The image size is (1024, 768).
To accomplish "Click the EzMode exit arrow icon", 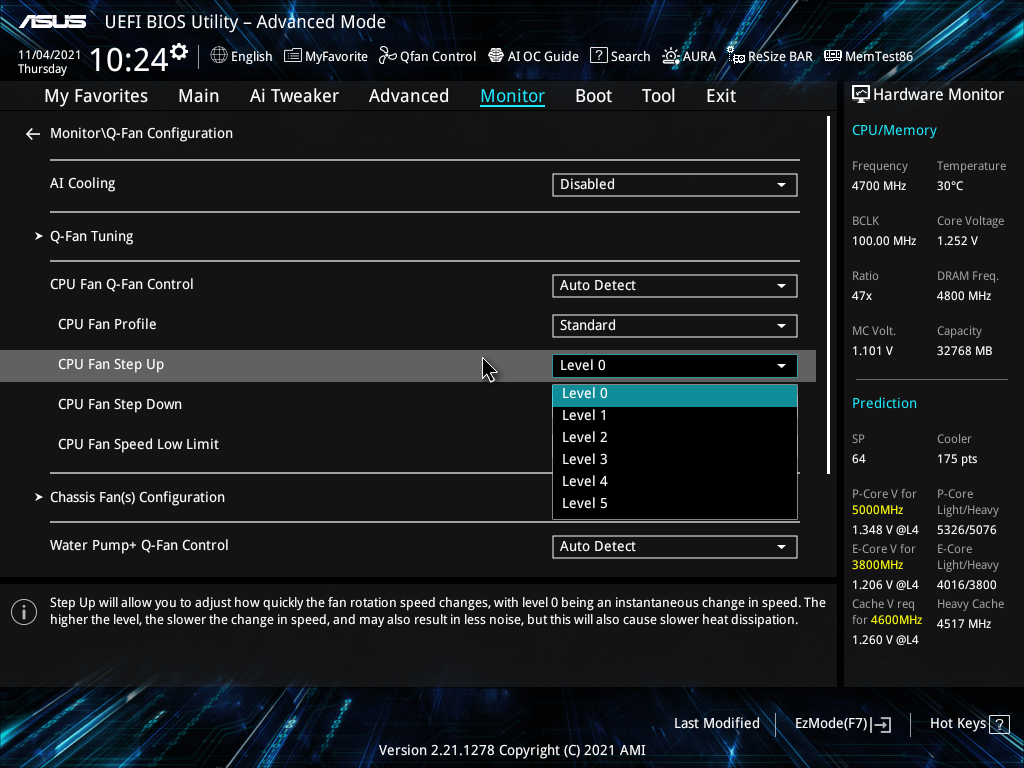I will (x=881, y=724).
